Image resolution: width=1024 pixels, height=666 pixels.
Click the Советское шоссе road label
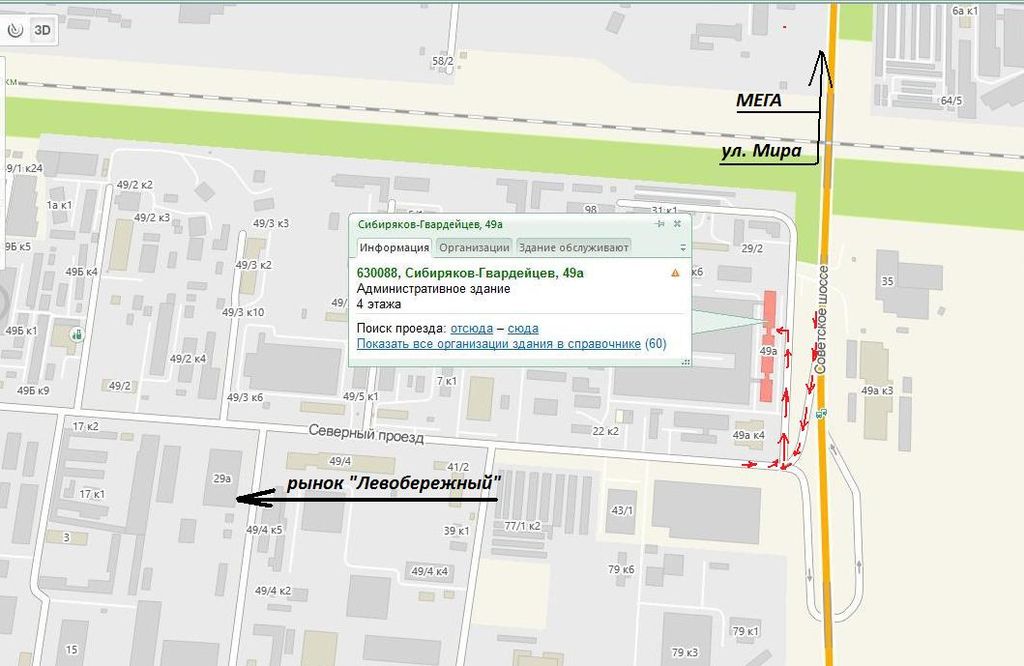coord(822,320)
